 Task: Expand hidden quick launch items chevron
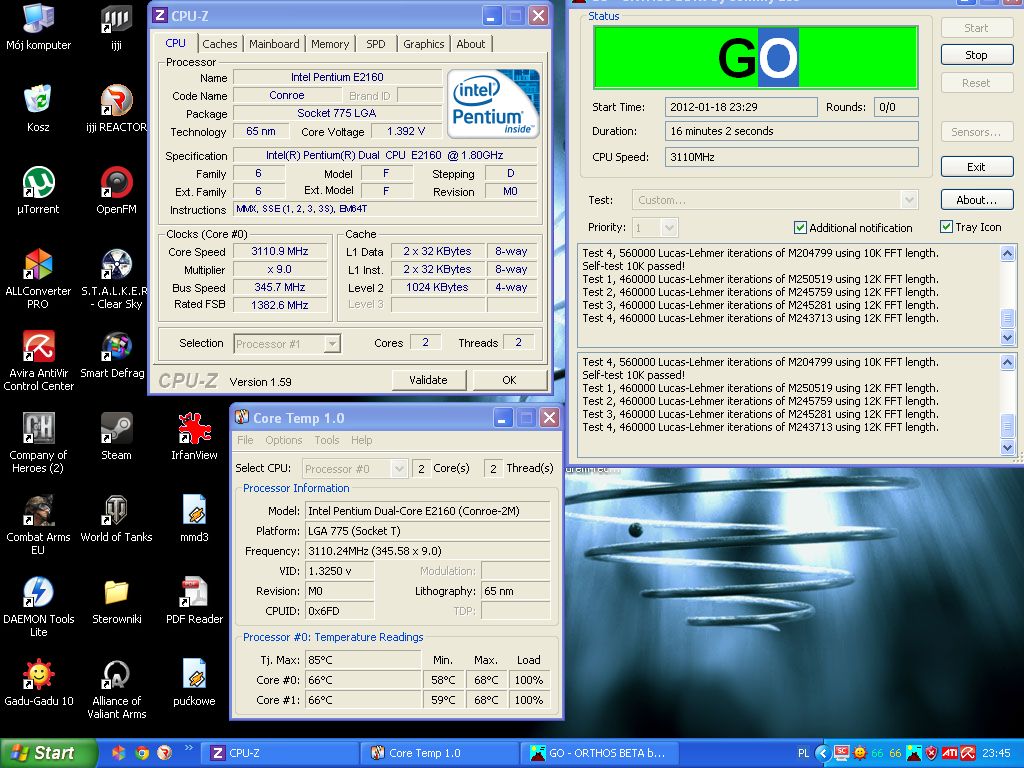[189, 748]
